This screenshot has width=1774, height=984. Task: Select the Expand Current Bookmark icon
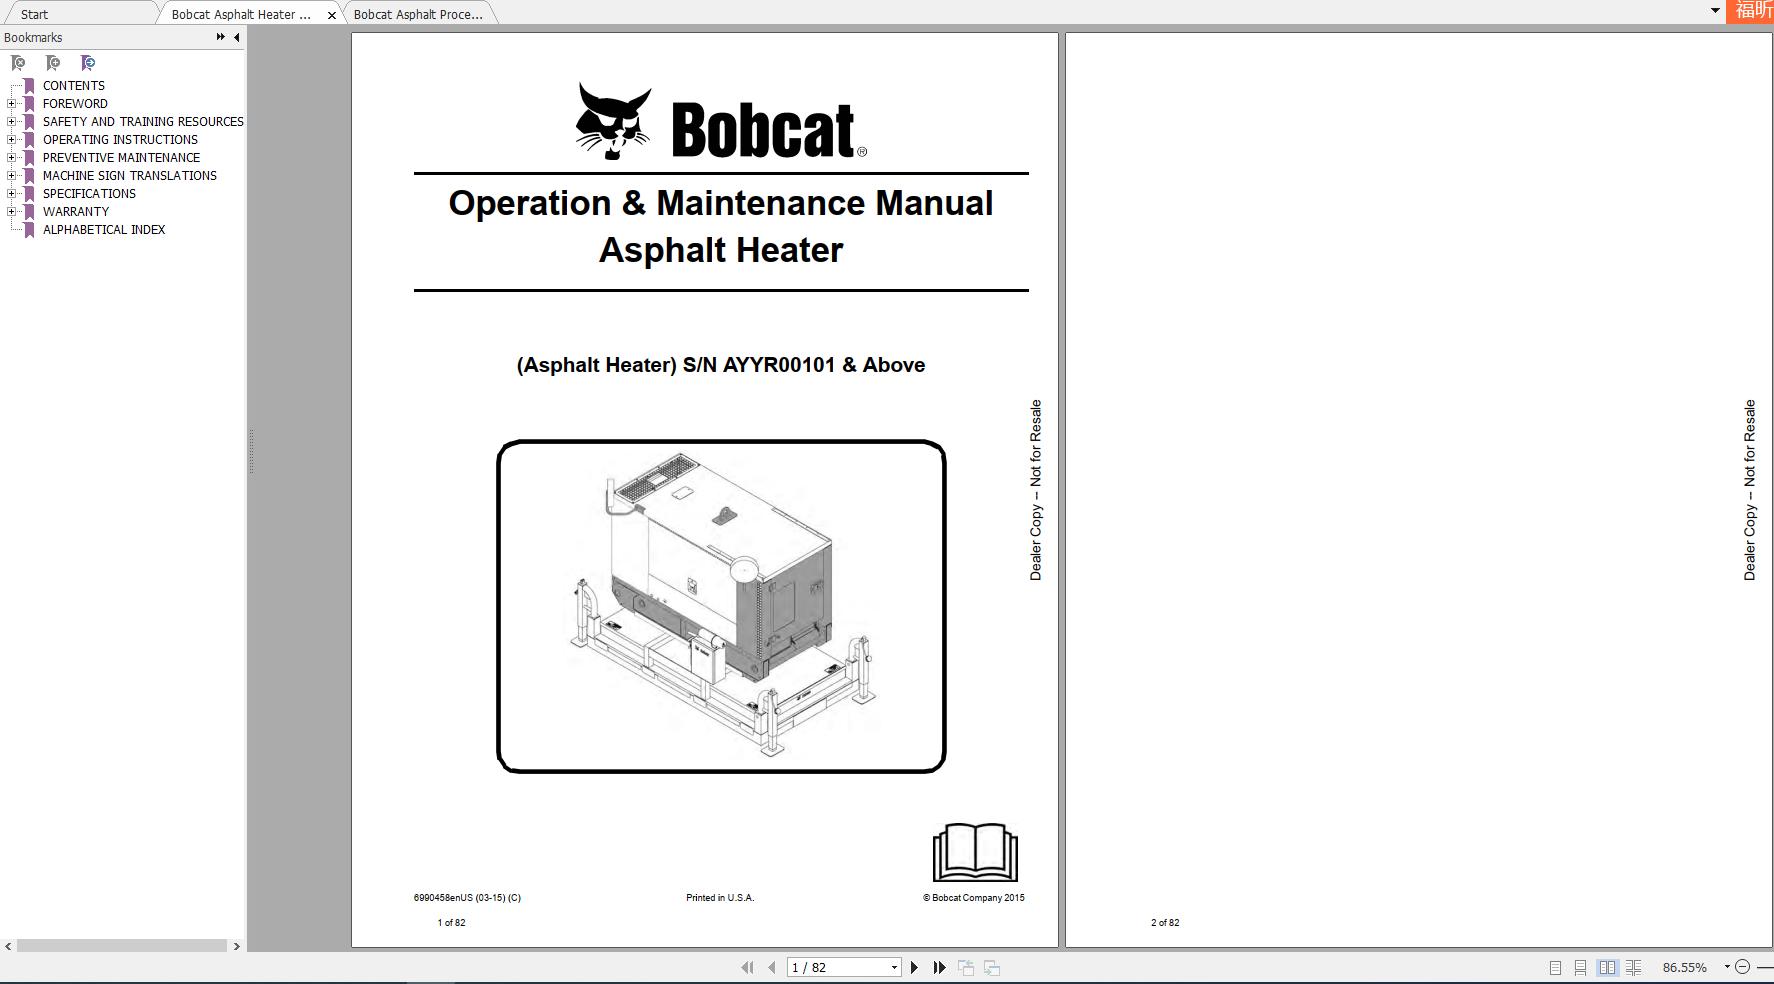88,62
